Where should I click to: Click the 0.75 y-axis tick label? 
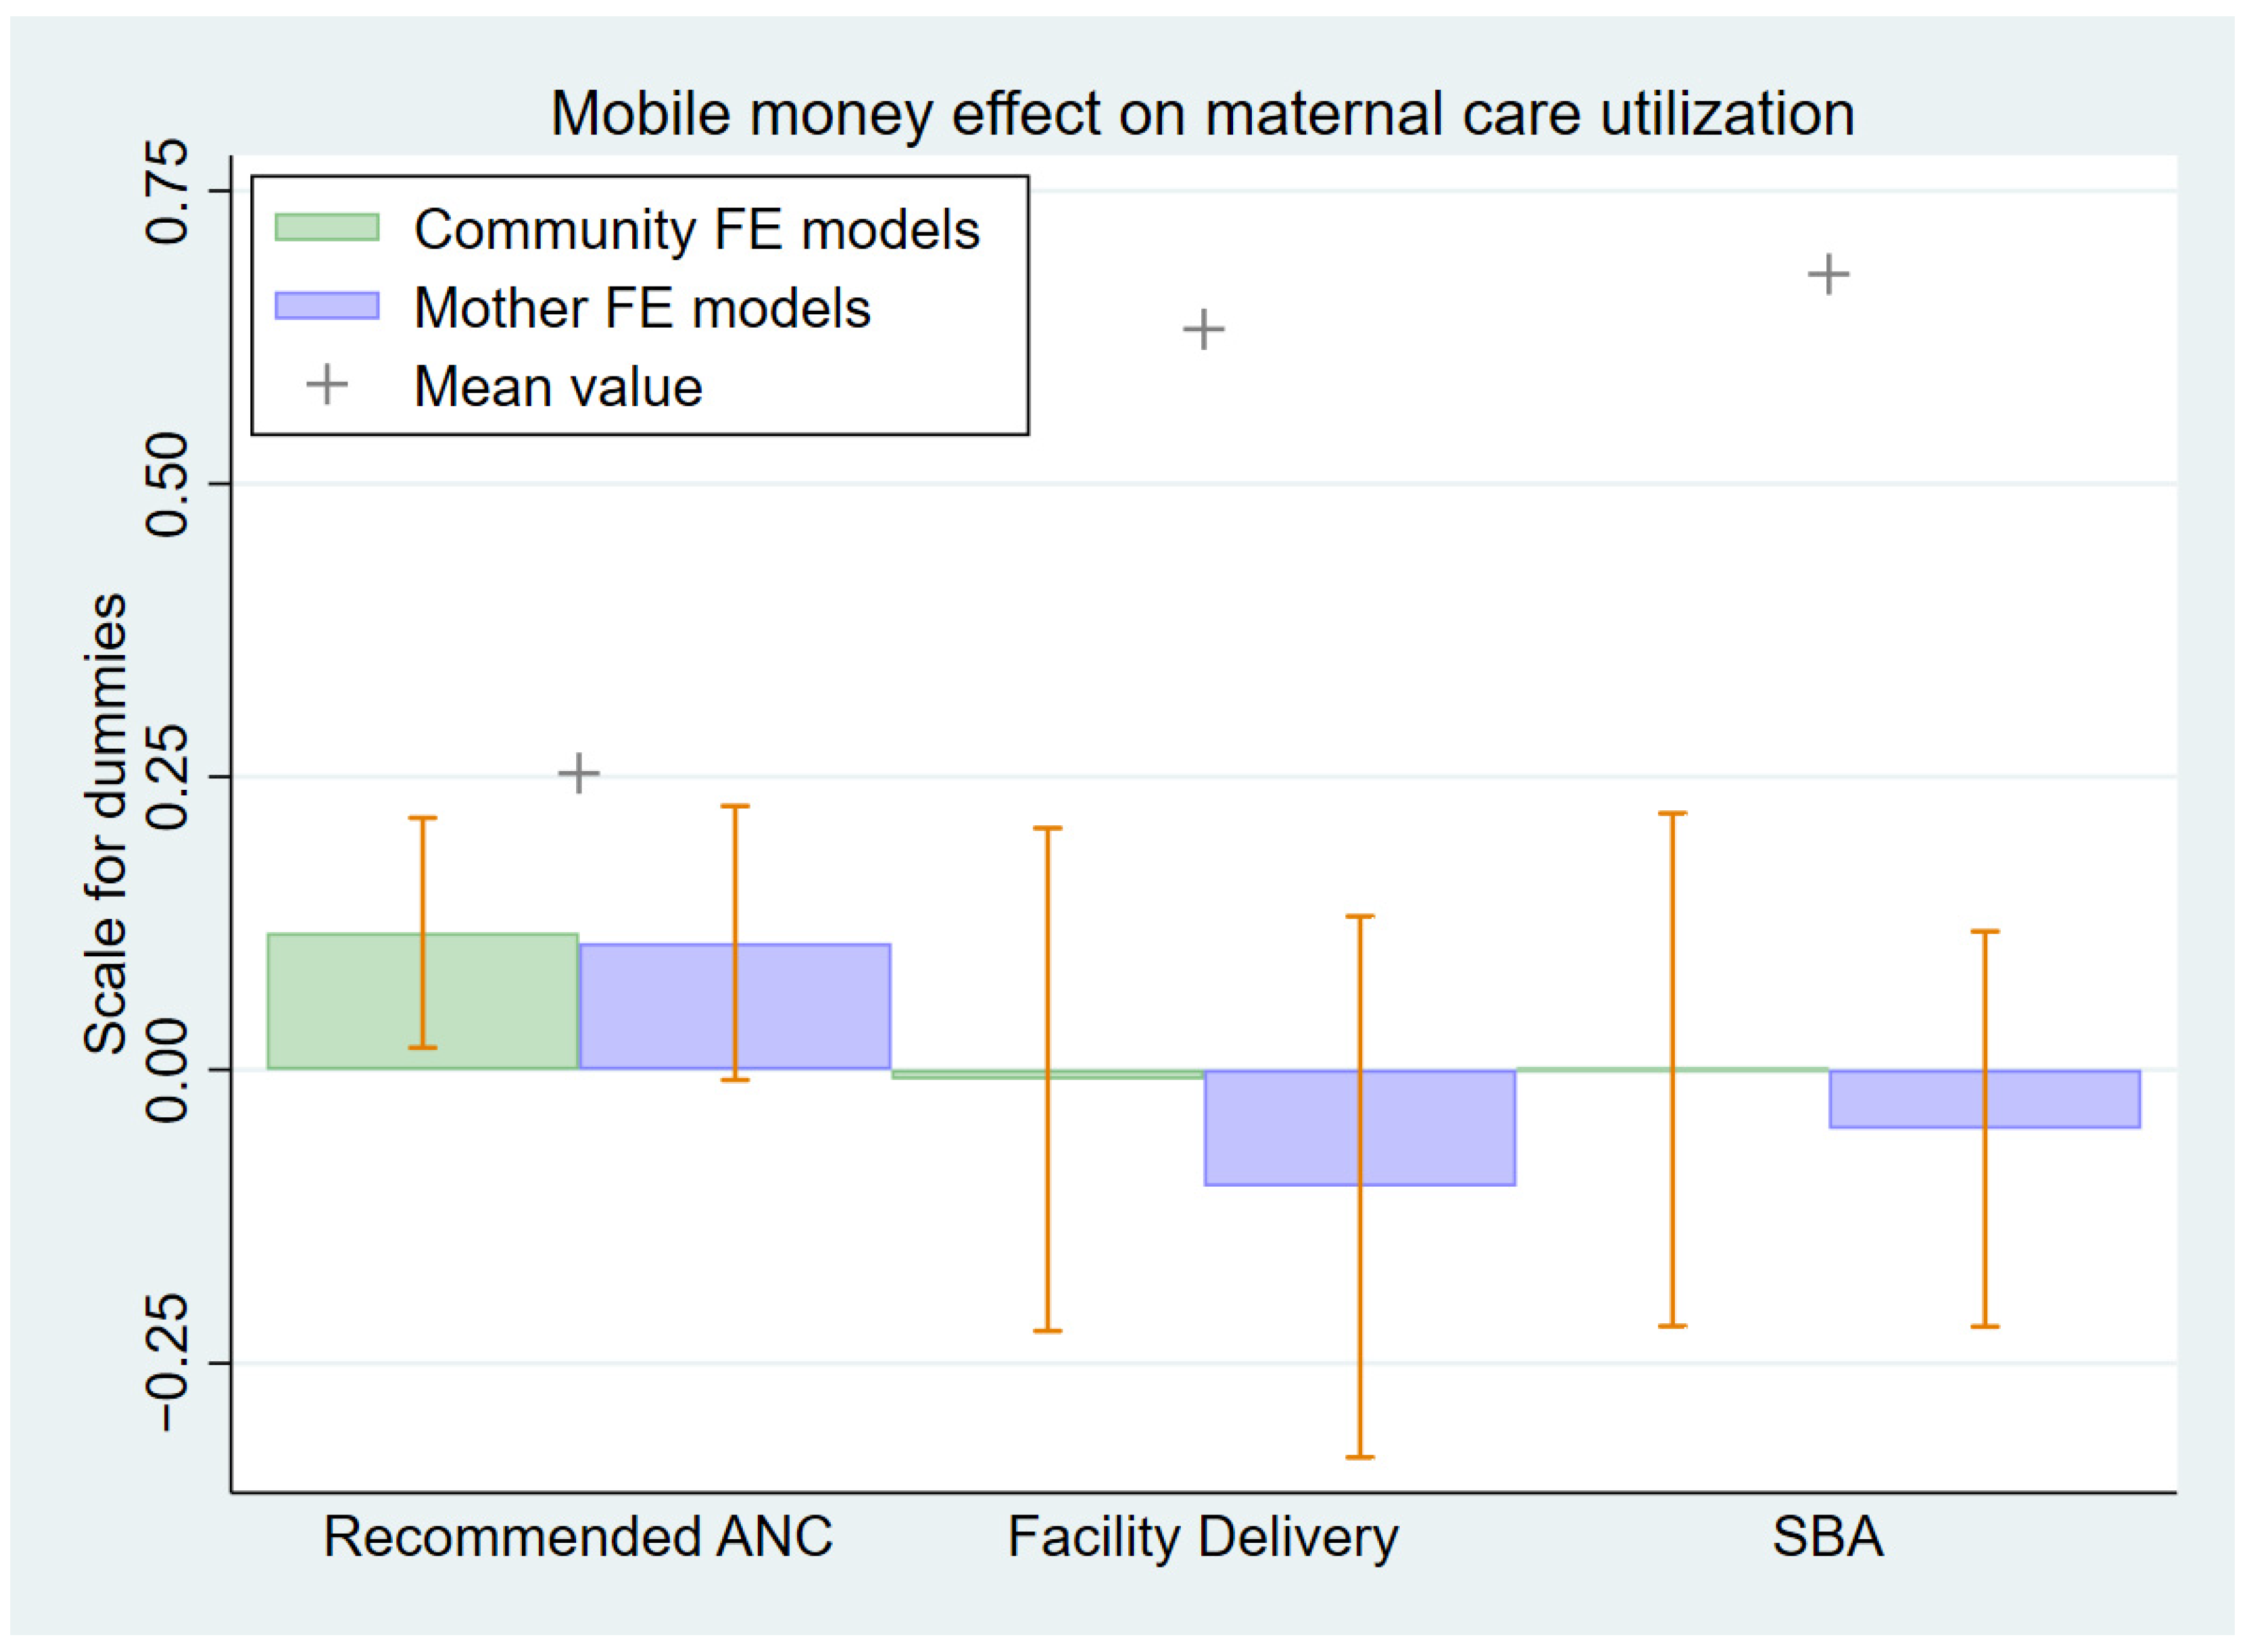point(166,191)
